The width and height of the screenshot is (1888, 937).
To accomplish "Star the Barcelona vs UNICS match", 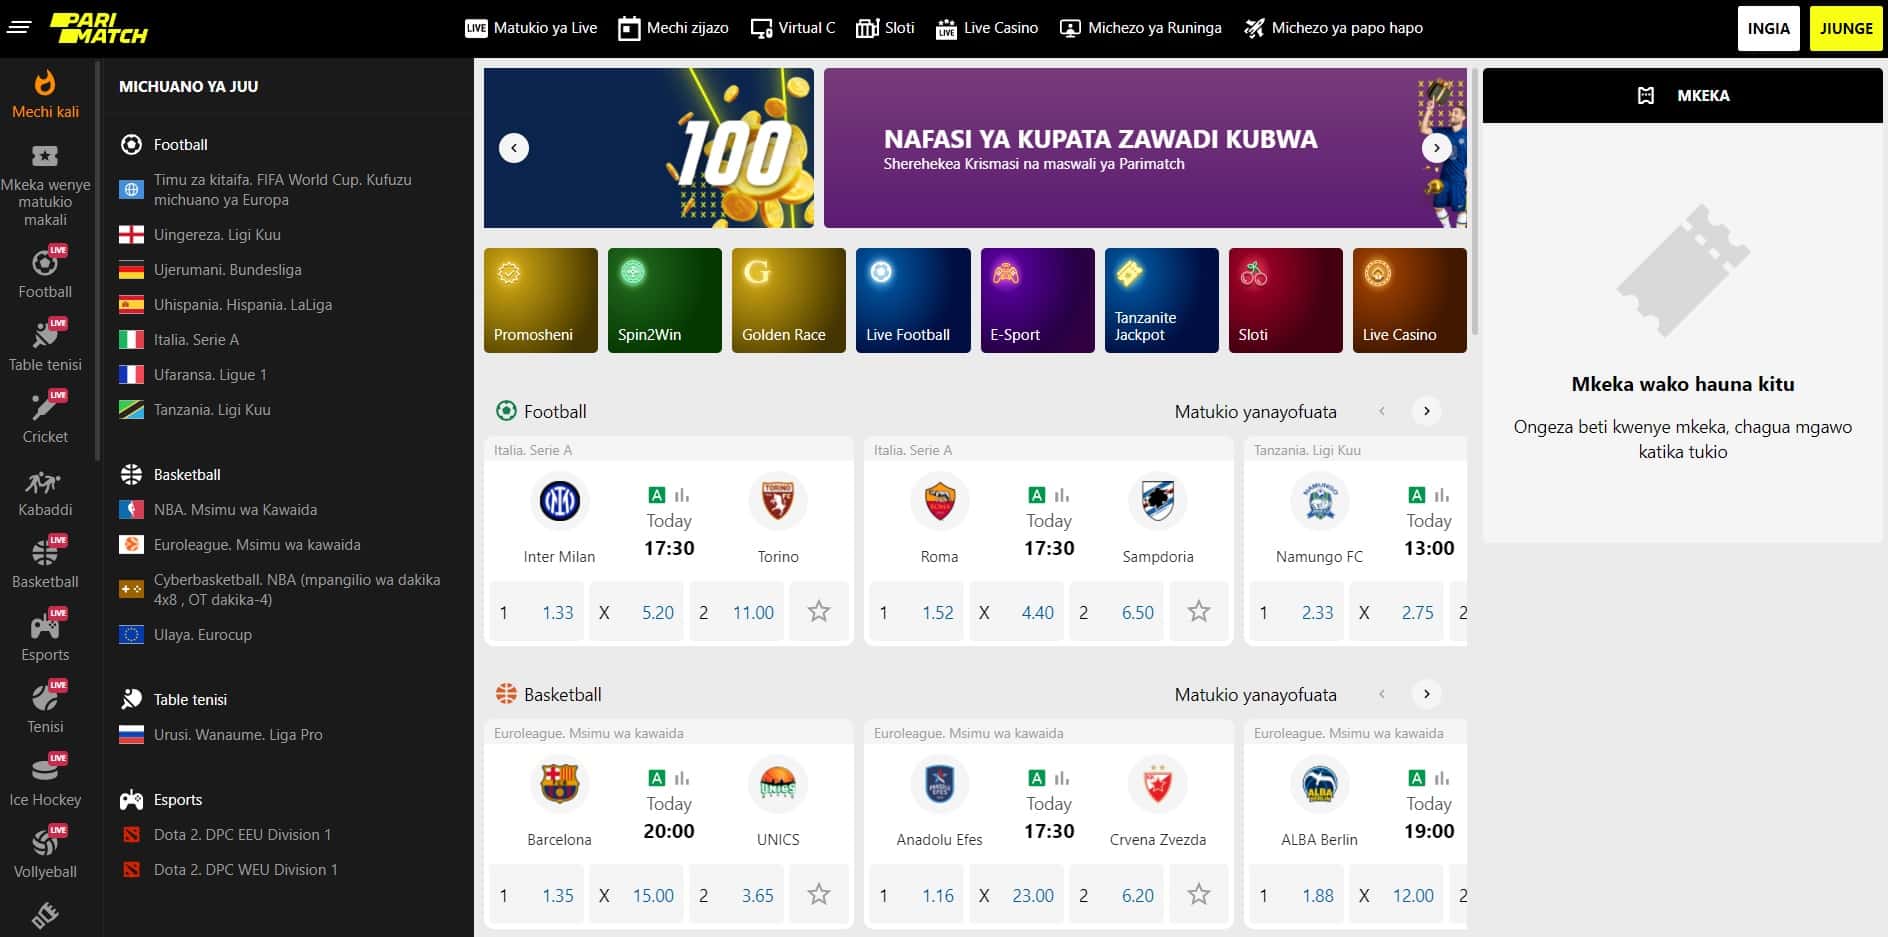I will (819, 895).
